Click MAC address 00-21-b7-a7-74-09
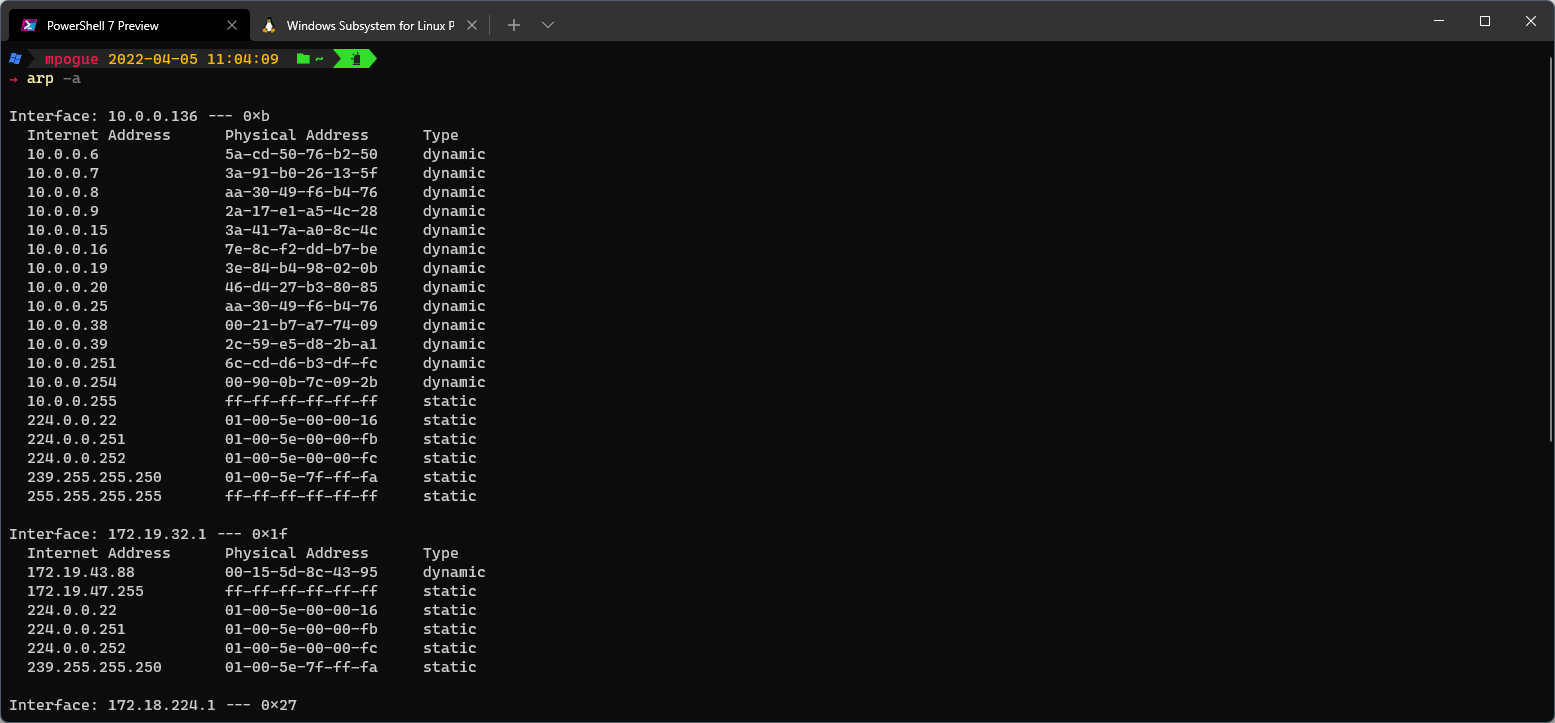Viewport: 1555px width, 723px height. coord(301,325)
